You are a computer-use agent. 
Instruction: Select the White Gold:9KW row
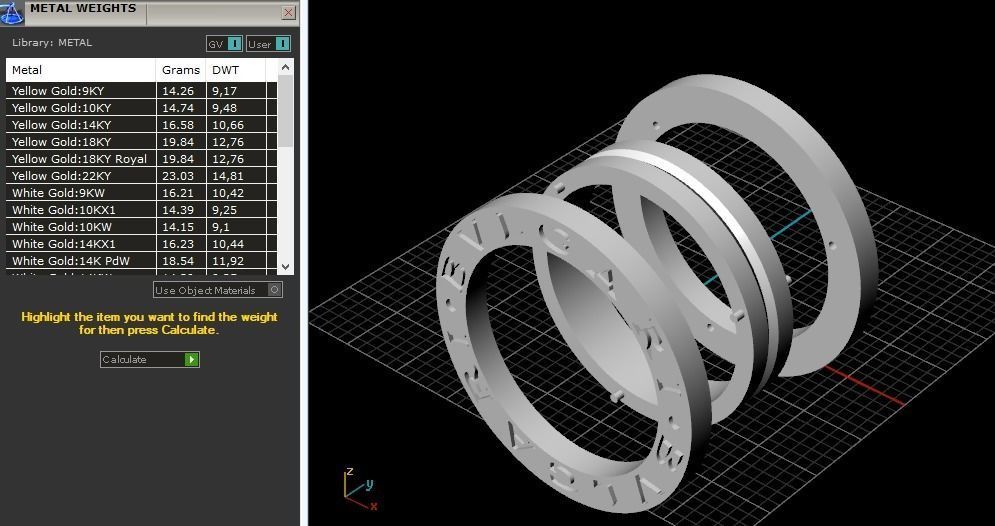tap(142, 193)
